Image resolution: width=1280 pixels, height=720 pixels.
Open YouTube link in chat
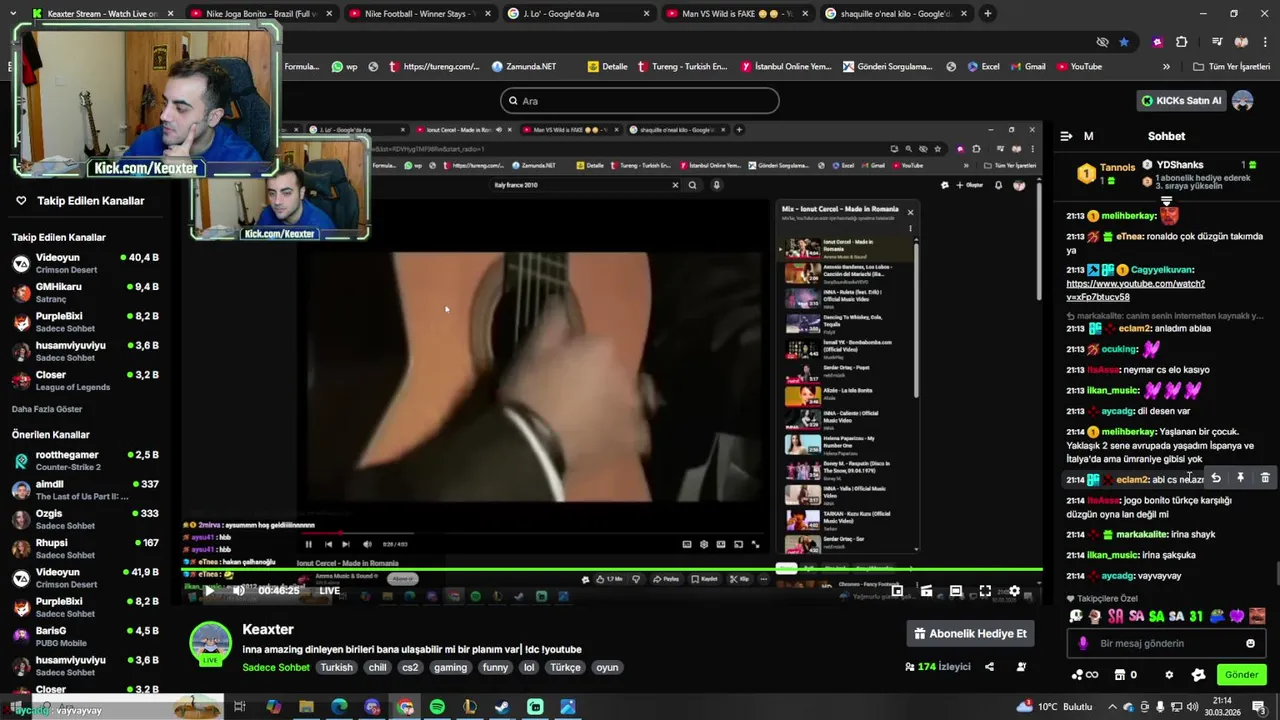point(1135,290)
